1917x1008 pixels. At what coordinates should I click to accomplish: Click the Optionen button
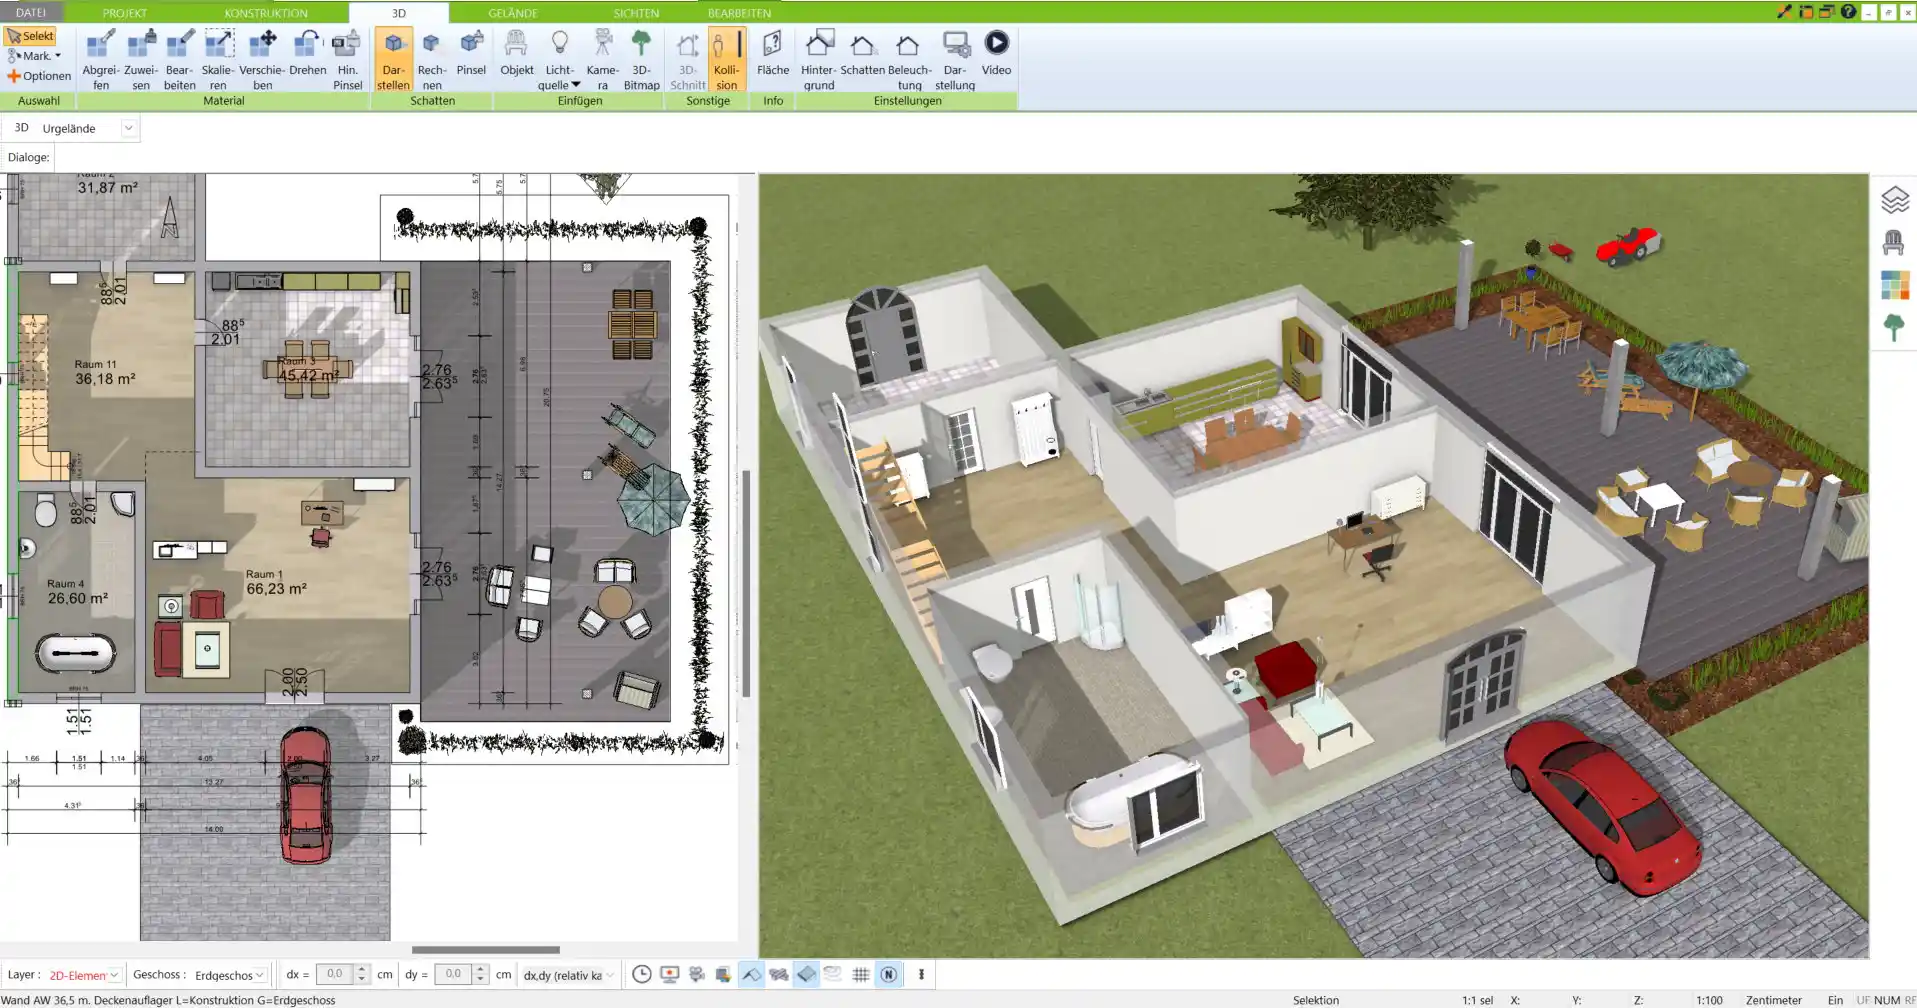[39, 76]
